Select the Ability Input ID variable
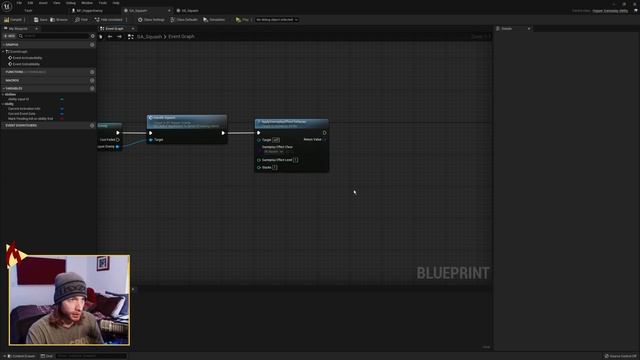The height and width of the screenshot is (360, 640). [x=18, y=99]
